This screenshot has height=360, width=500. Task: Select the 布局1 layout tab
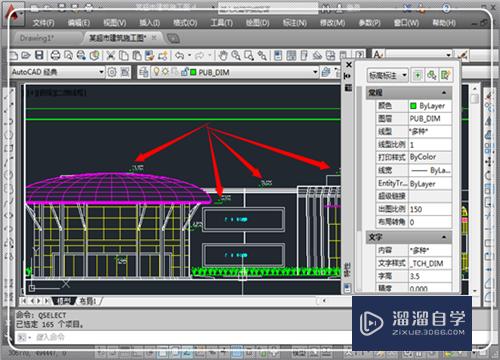click(87, 301)
